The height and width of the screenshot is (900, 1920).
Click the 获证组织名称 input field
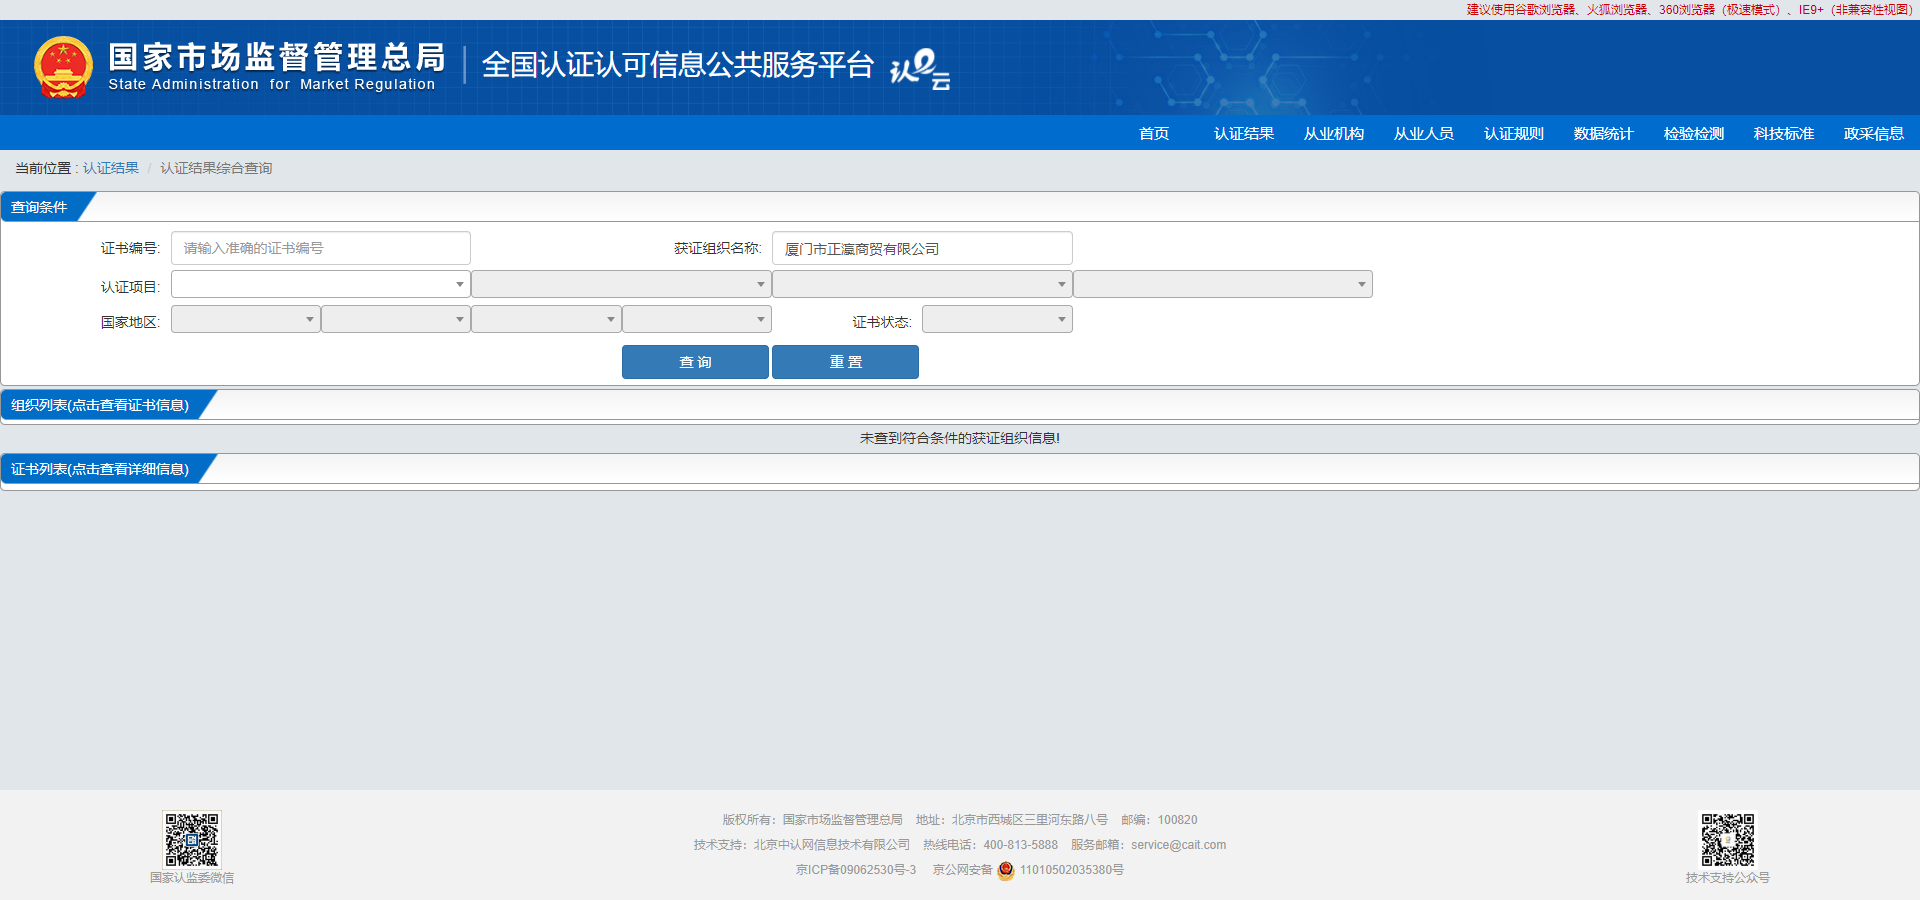[922, 248]
